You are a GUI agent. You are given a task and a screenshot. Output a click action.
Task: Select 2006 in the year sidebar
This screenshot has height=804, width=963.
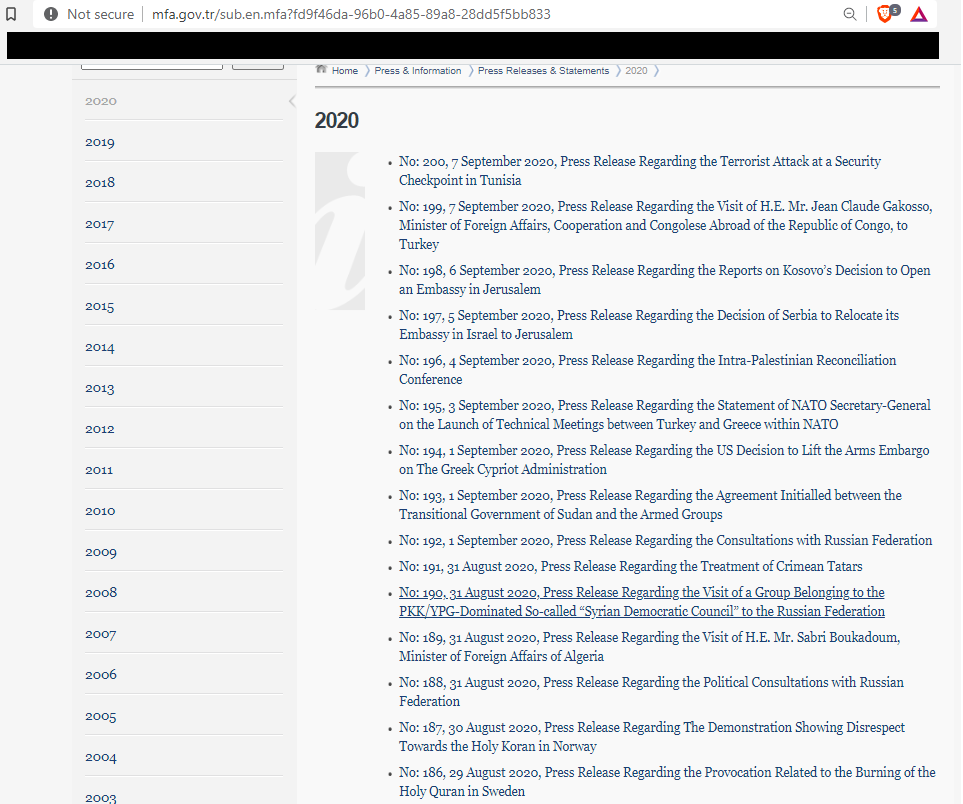point(101,674)
